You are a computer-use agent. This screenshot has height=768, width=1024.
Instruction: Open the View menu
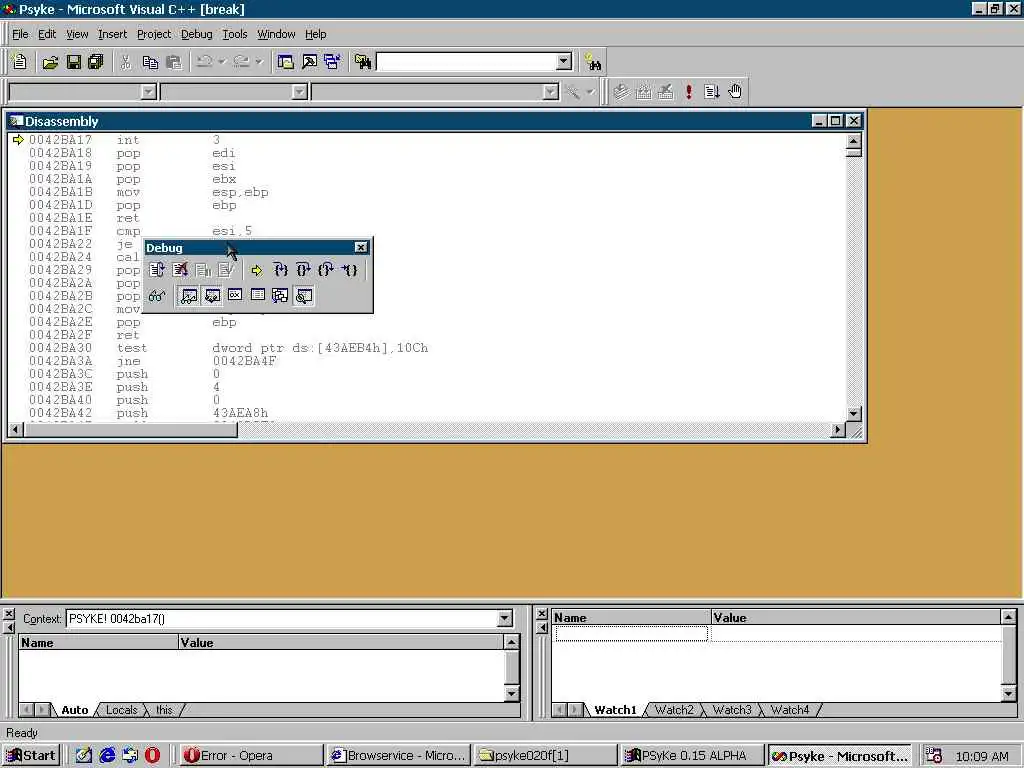tap(77, 34)
